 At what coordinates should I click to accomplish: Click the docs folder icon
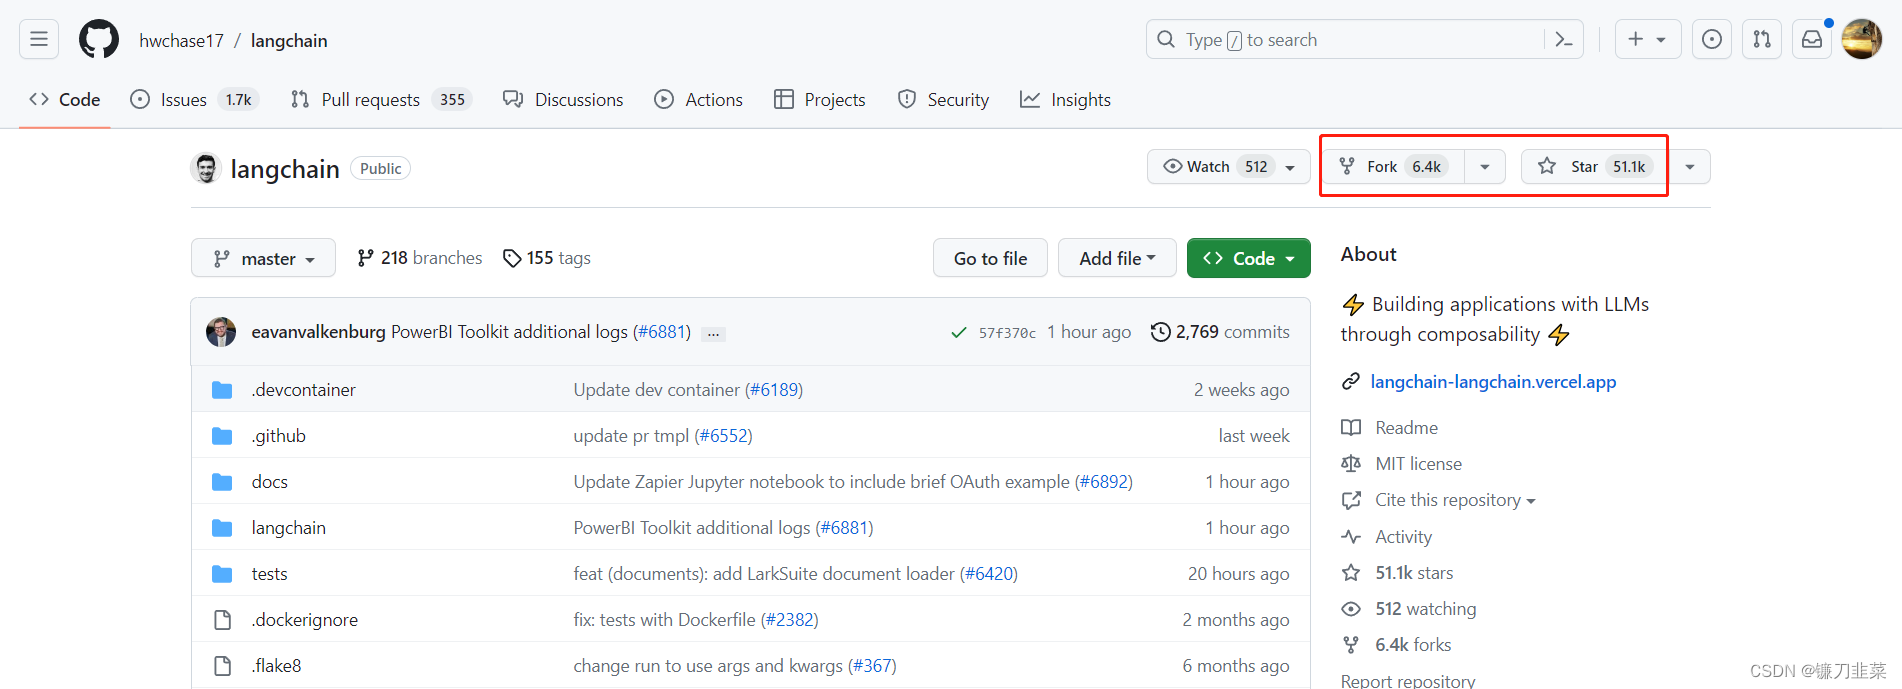[x=222, y=482]
